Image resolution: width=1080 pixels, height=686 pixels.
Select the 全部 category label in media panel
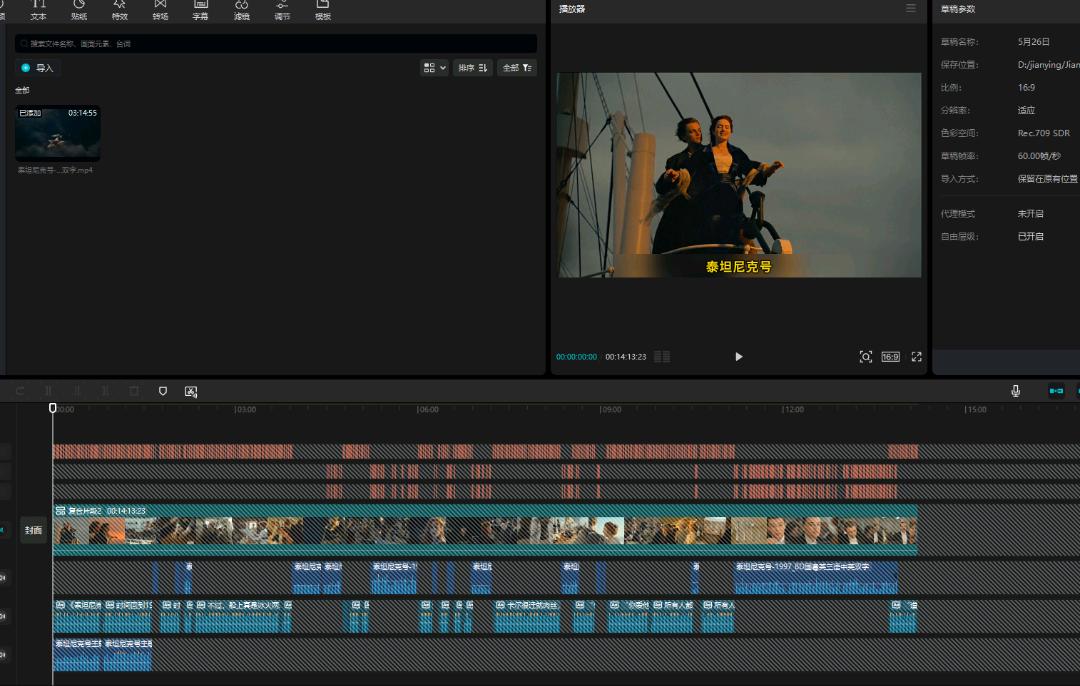pyautogui.click(x=22, y=90)
